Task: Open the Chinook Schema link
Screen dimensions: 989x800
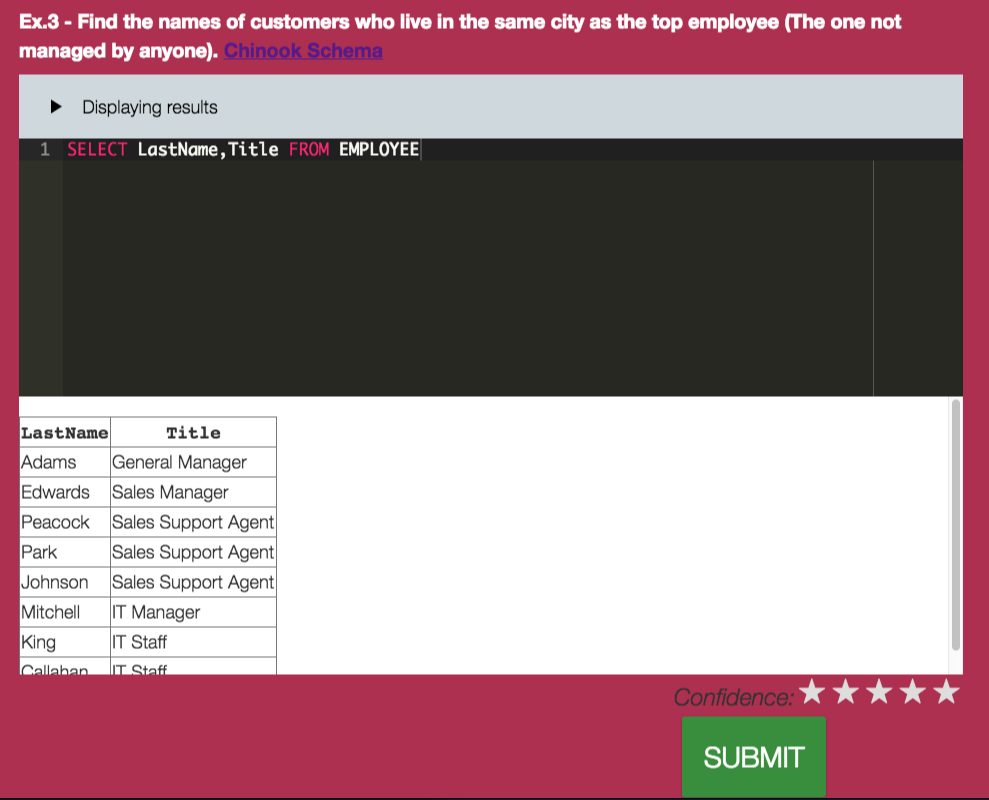Action: pyautogui.click(x=303, y=50)
